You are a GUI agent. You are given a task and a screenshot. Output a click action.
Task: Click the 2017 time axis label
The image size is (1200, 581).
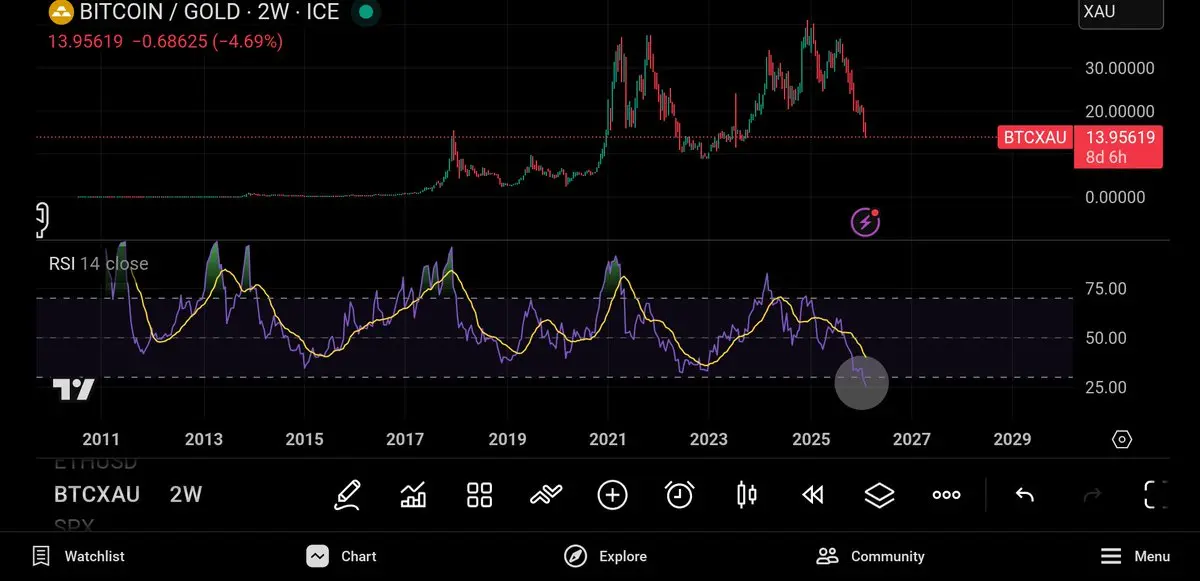coord(405,439)
